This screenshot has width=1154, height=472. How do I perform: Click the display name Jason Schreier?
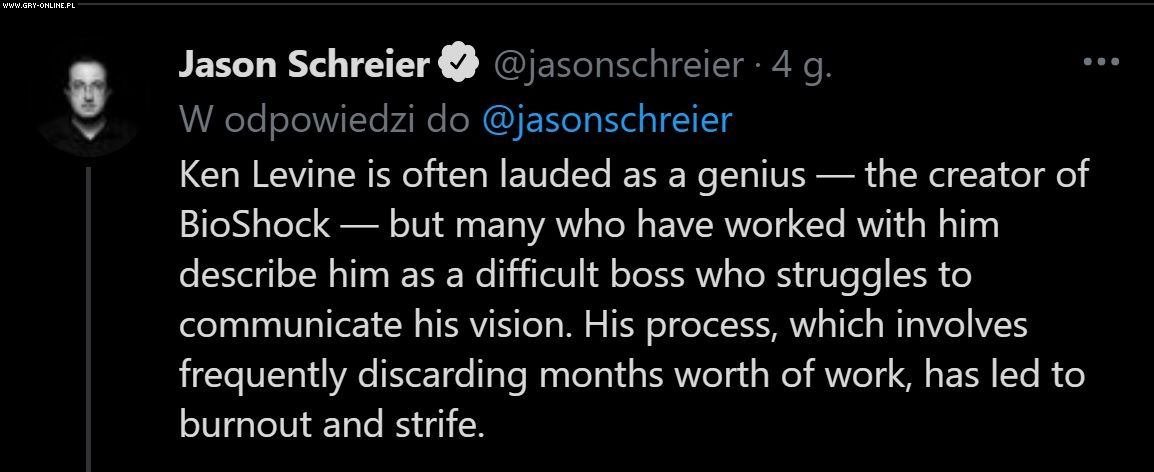[305, 65]
